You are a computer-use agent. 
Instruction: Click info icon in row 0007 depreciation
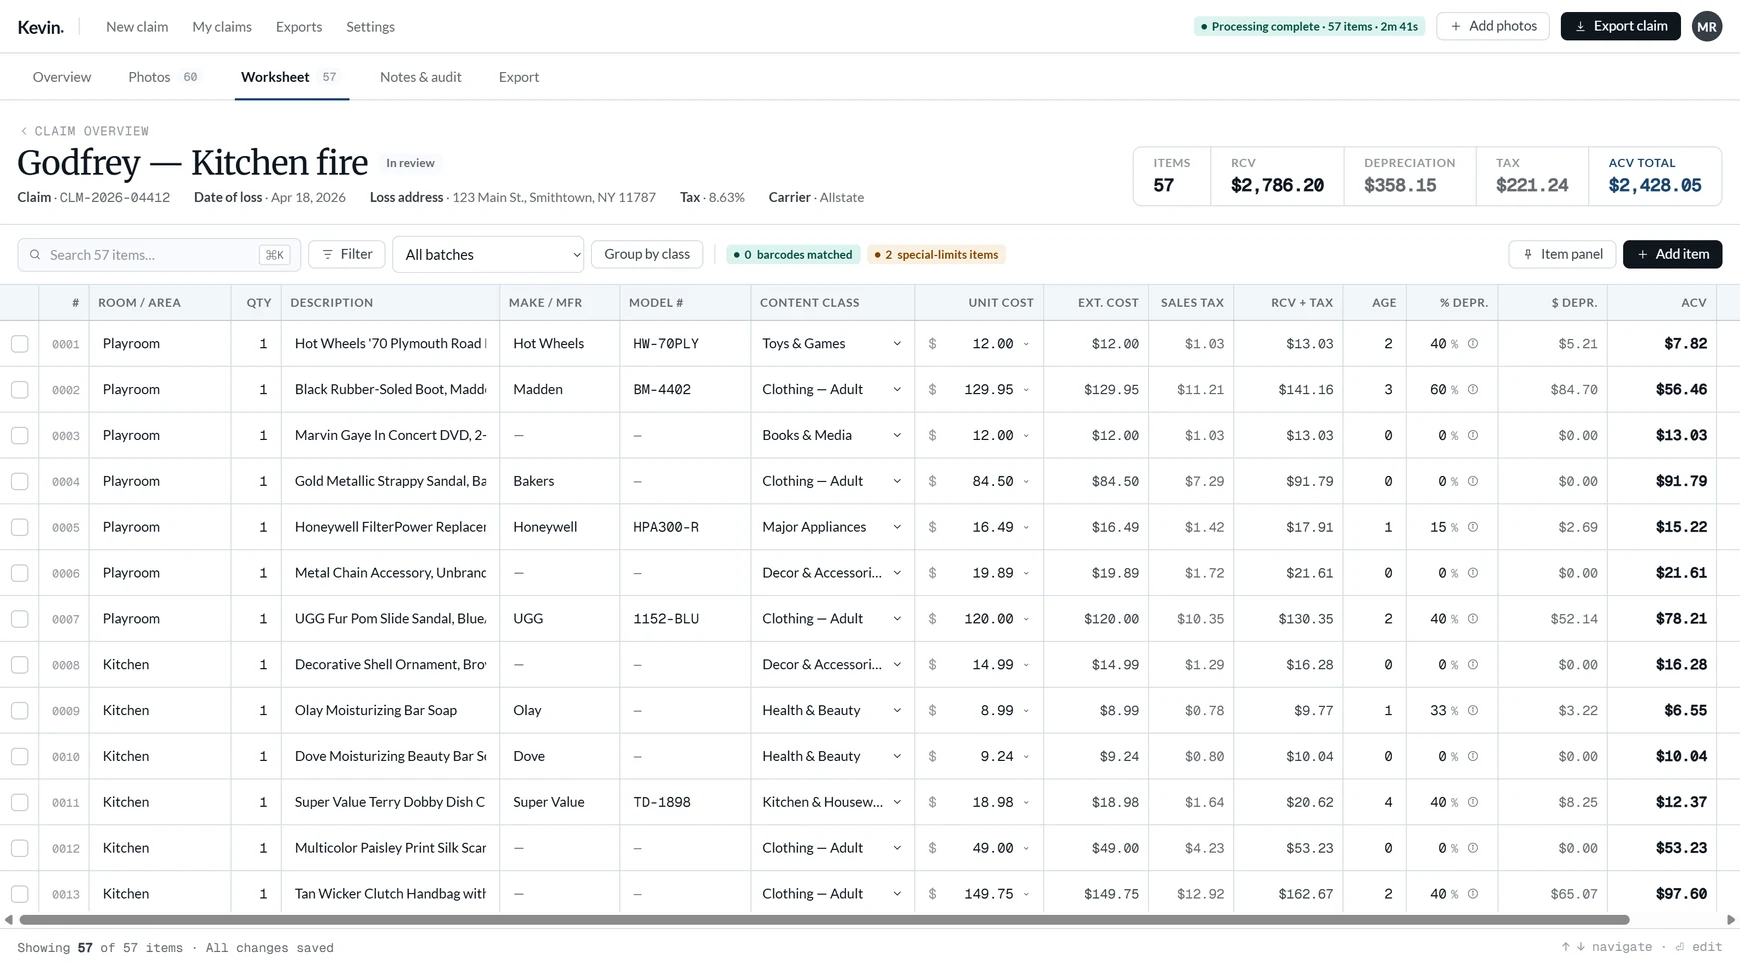[x=1473, y=619]
